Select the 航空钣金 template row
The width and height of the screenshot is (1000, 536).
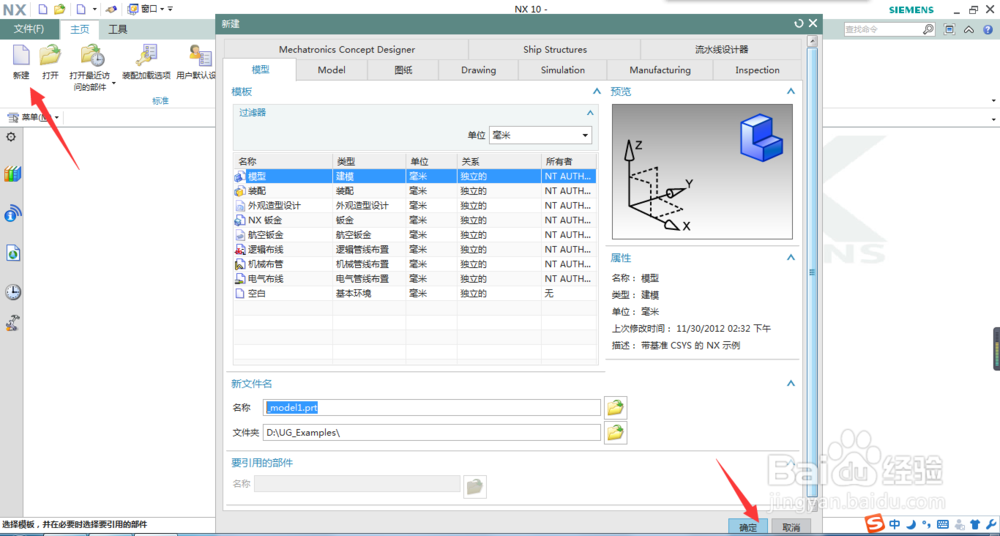[415, 235]
